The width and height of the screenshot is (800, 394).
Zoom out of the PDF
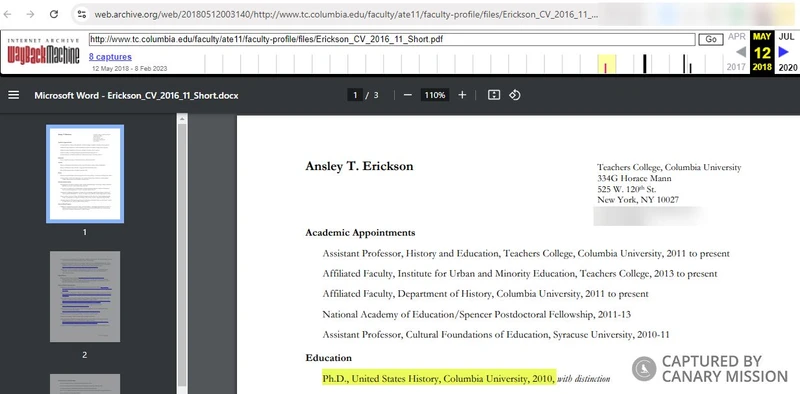pyautogui.click(x=408, y=95)
